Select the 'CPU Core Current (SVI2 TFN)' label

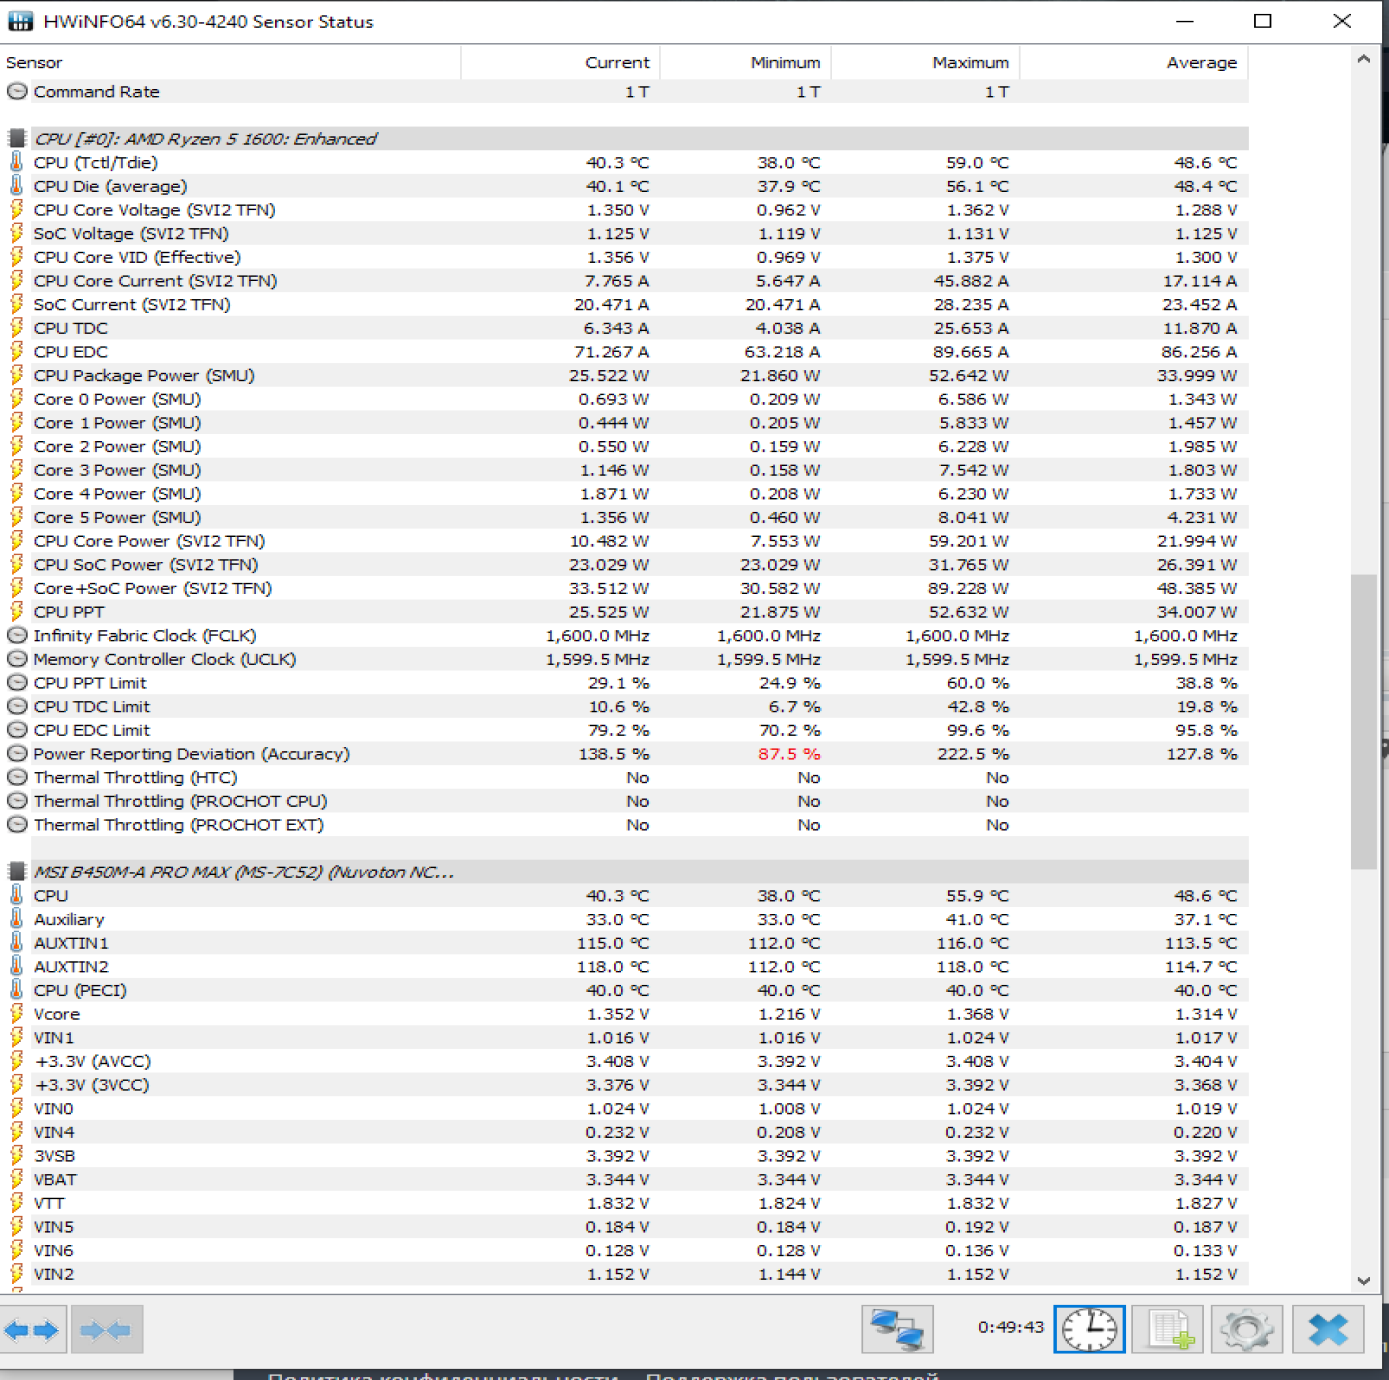point(155,281)
